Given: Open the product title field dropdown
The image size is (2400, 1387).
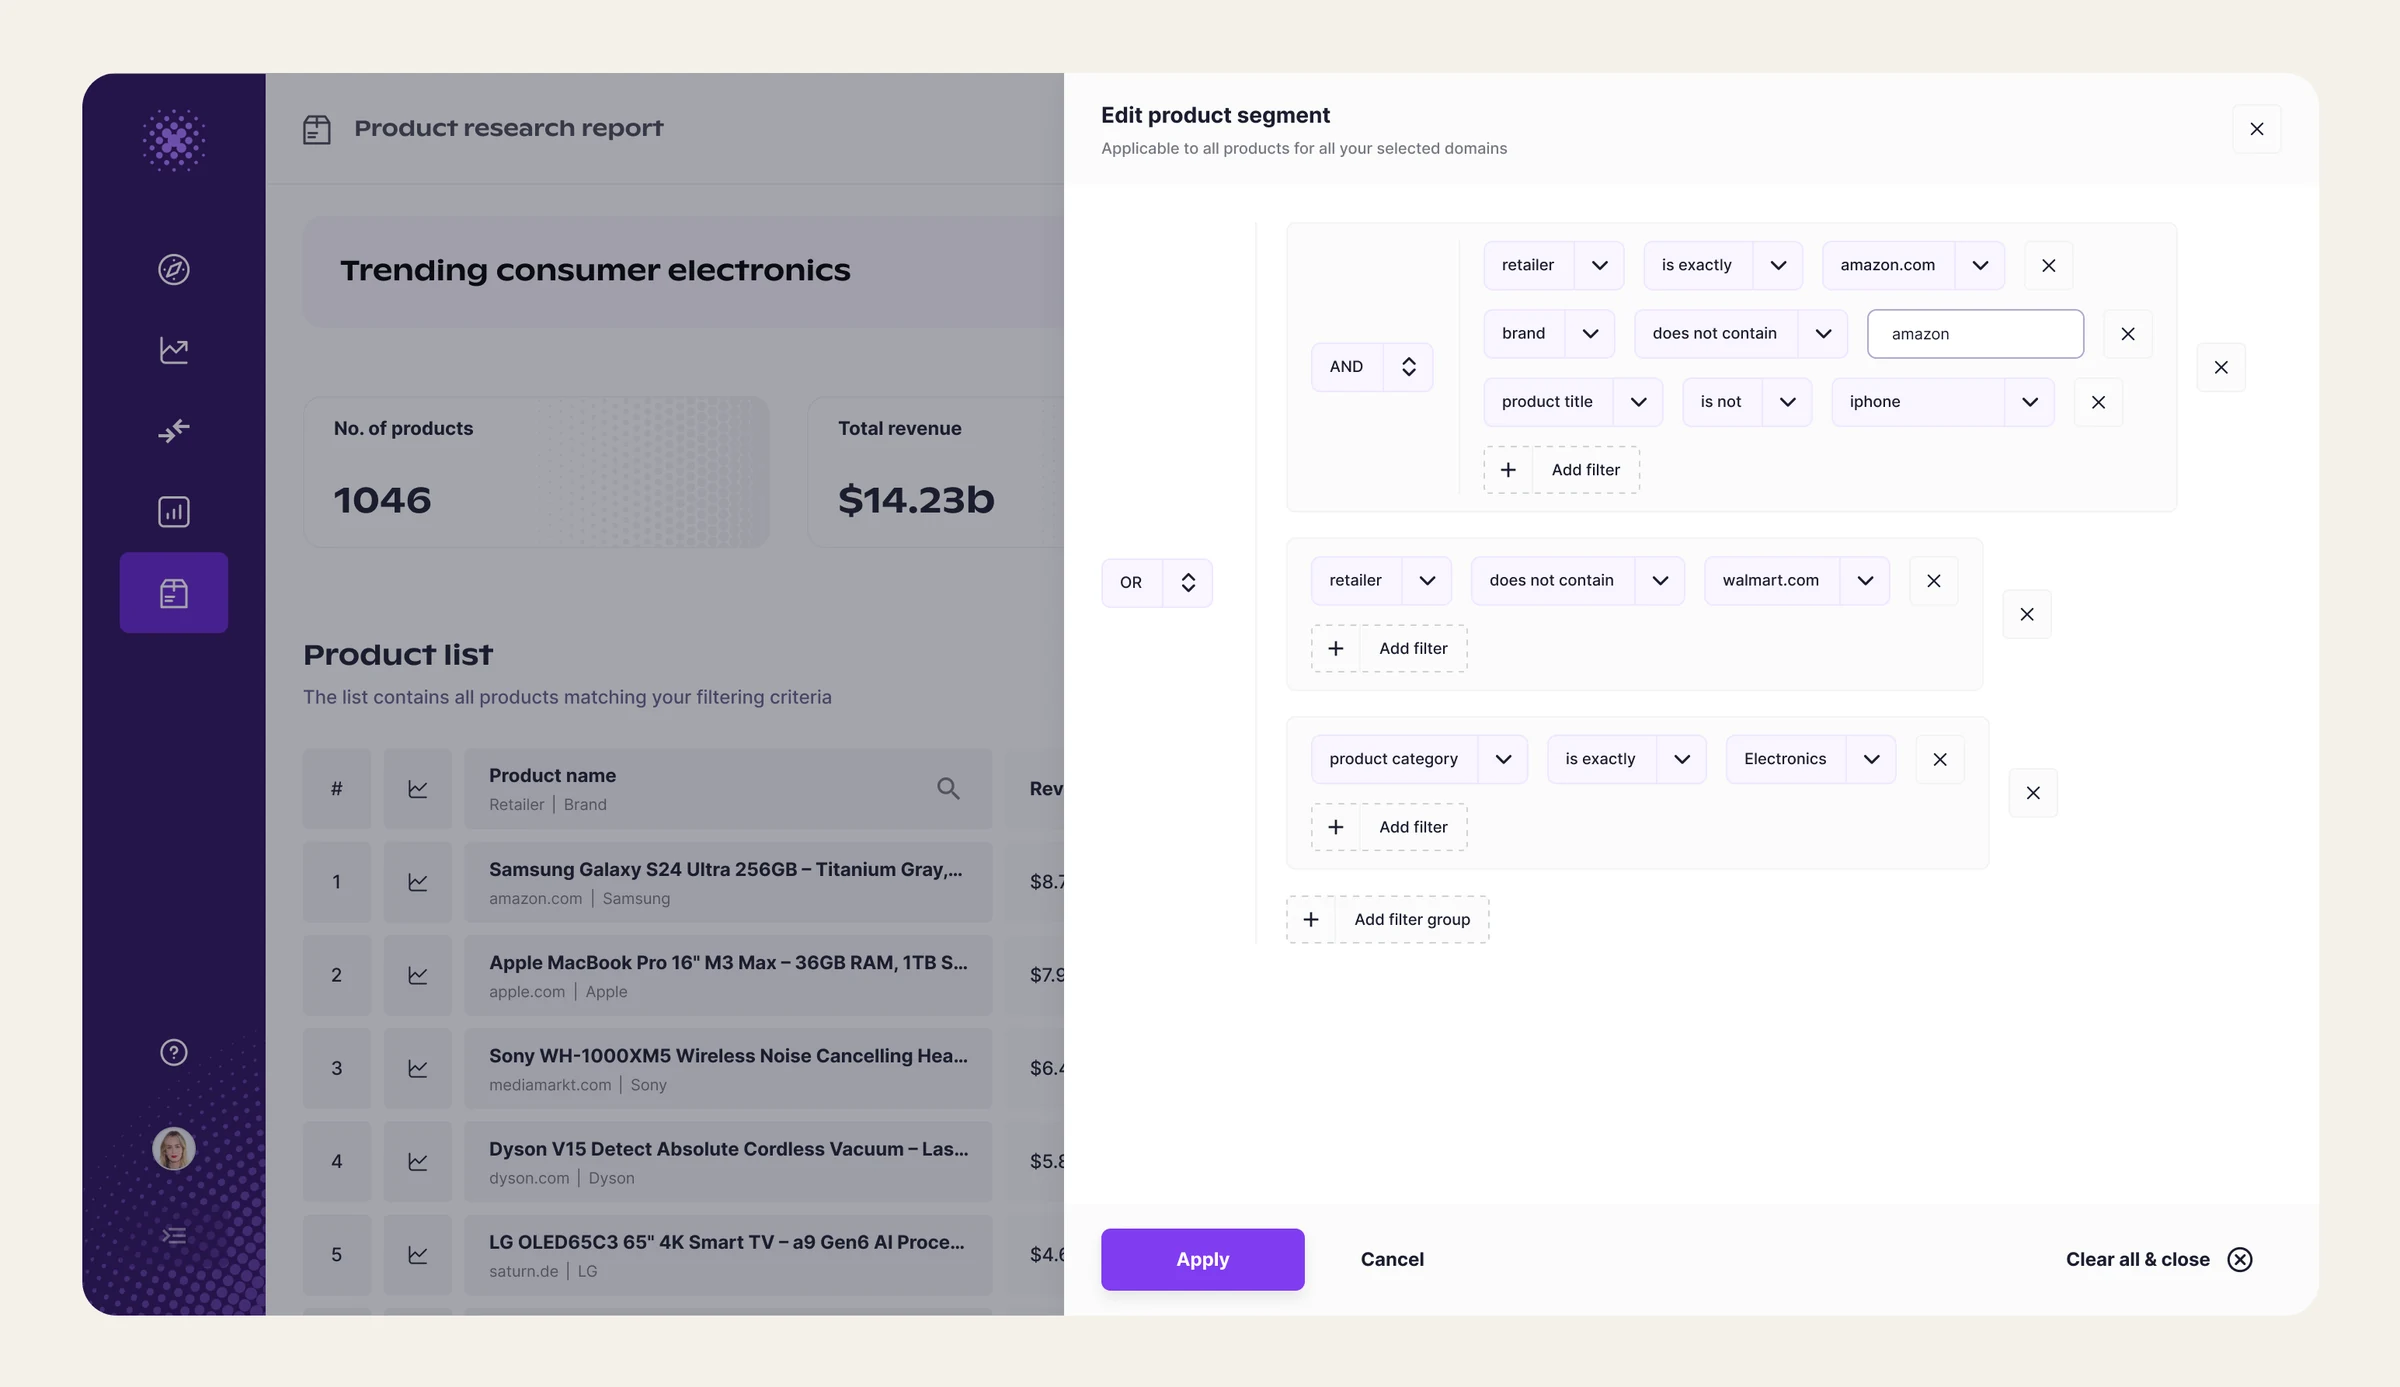Looking at the screenshot, I should tap(1638, 402).
